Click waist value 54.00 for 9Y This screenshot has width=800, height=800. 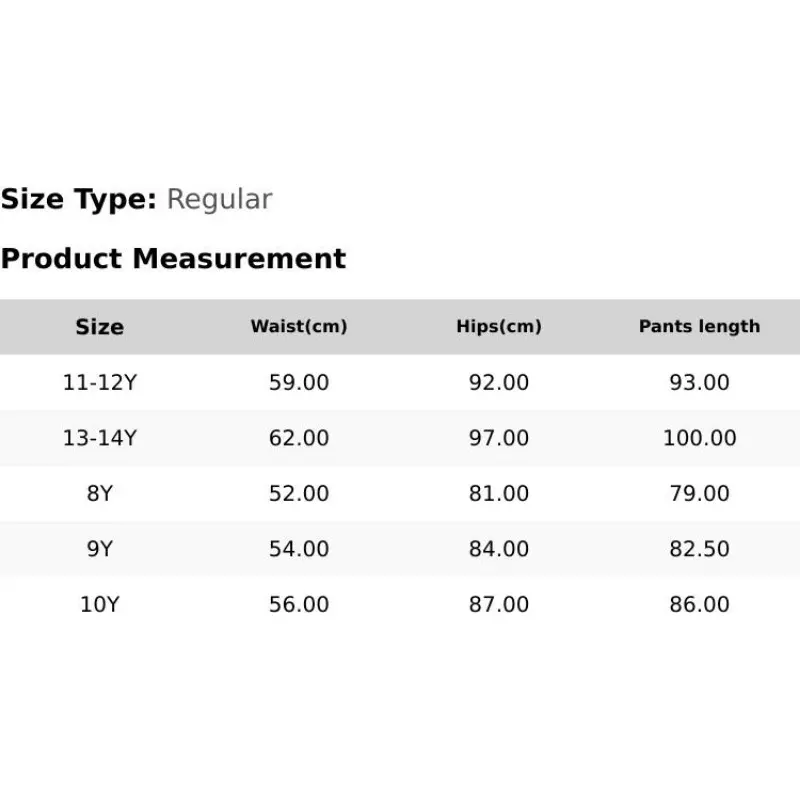[x=299, y=549]
